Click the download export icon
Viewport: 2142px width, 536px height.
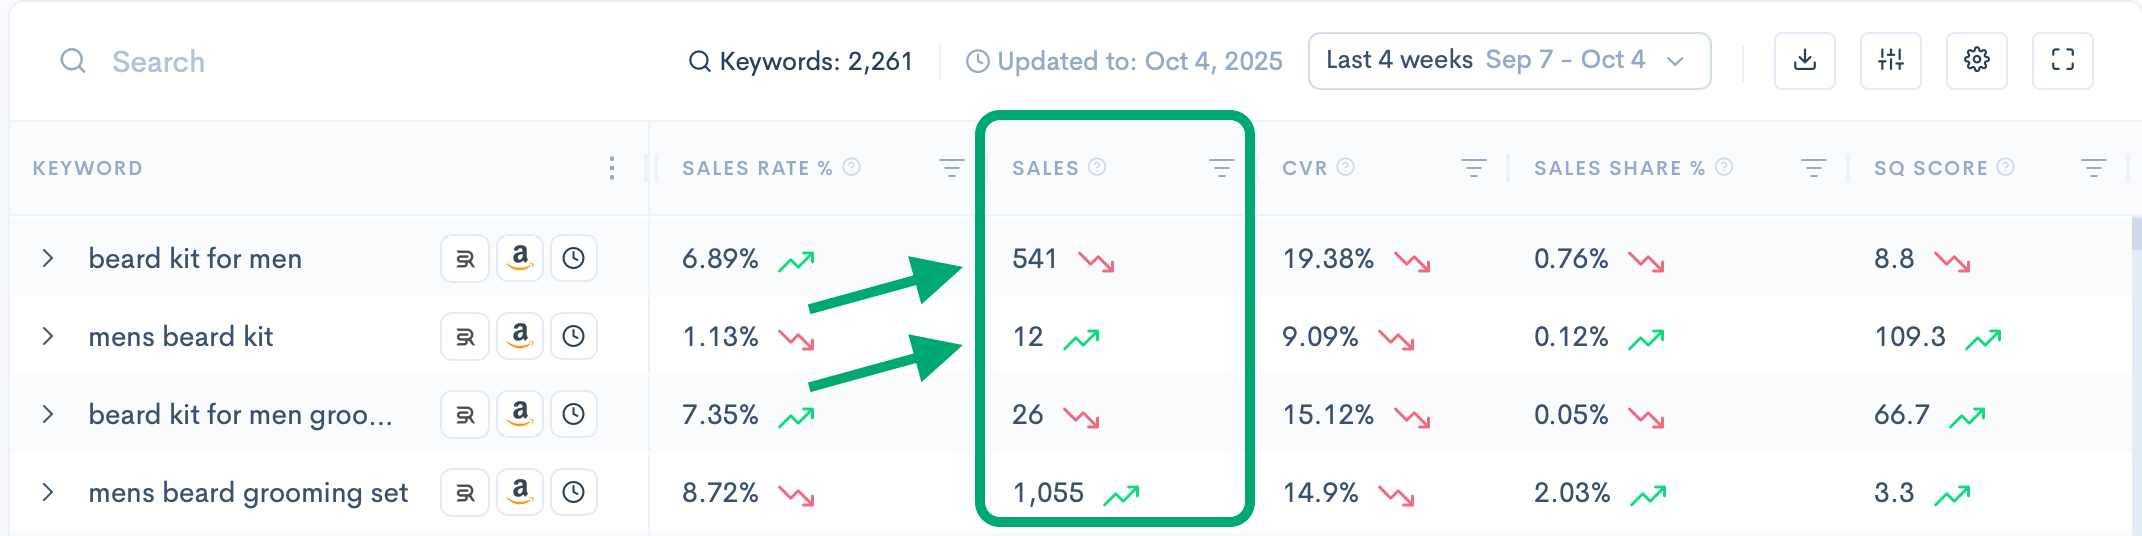(x=1804, y=61)
